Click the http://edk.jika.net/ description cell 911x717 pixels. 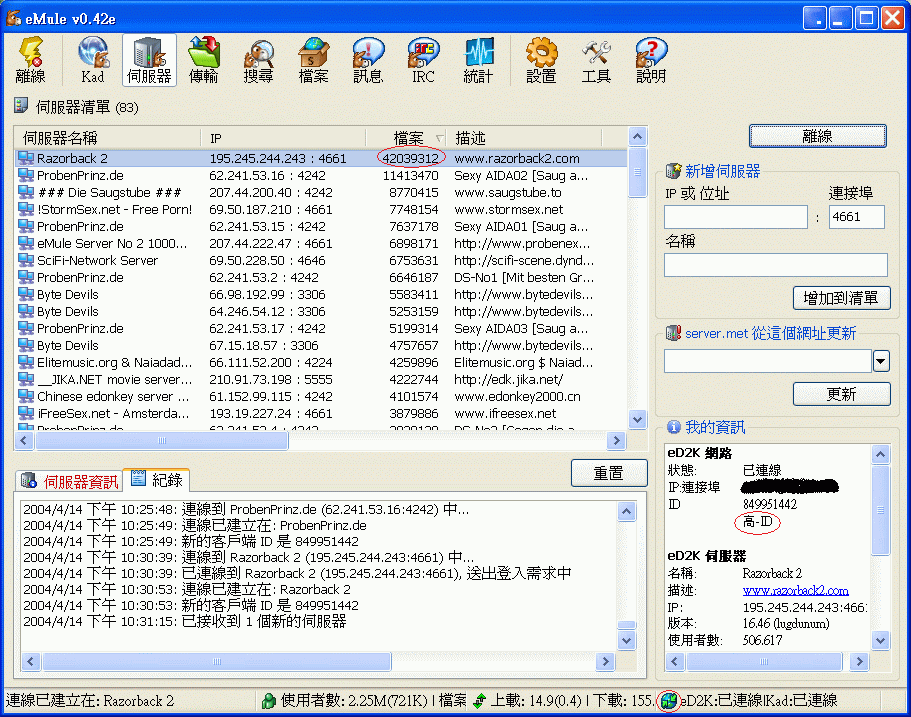[x=508, y=379]
